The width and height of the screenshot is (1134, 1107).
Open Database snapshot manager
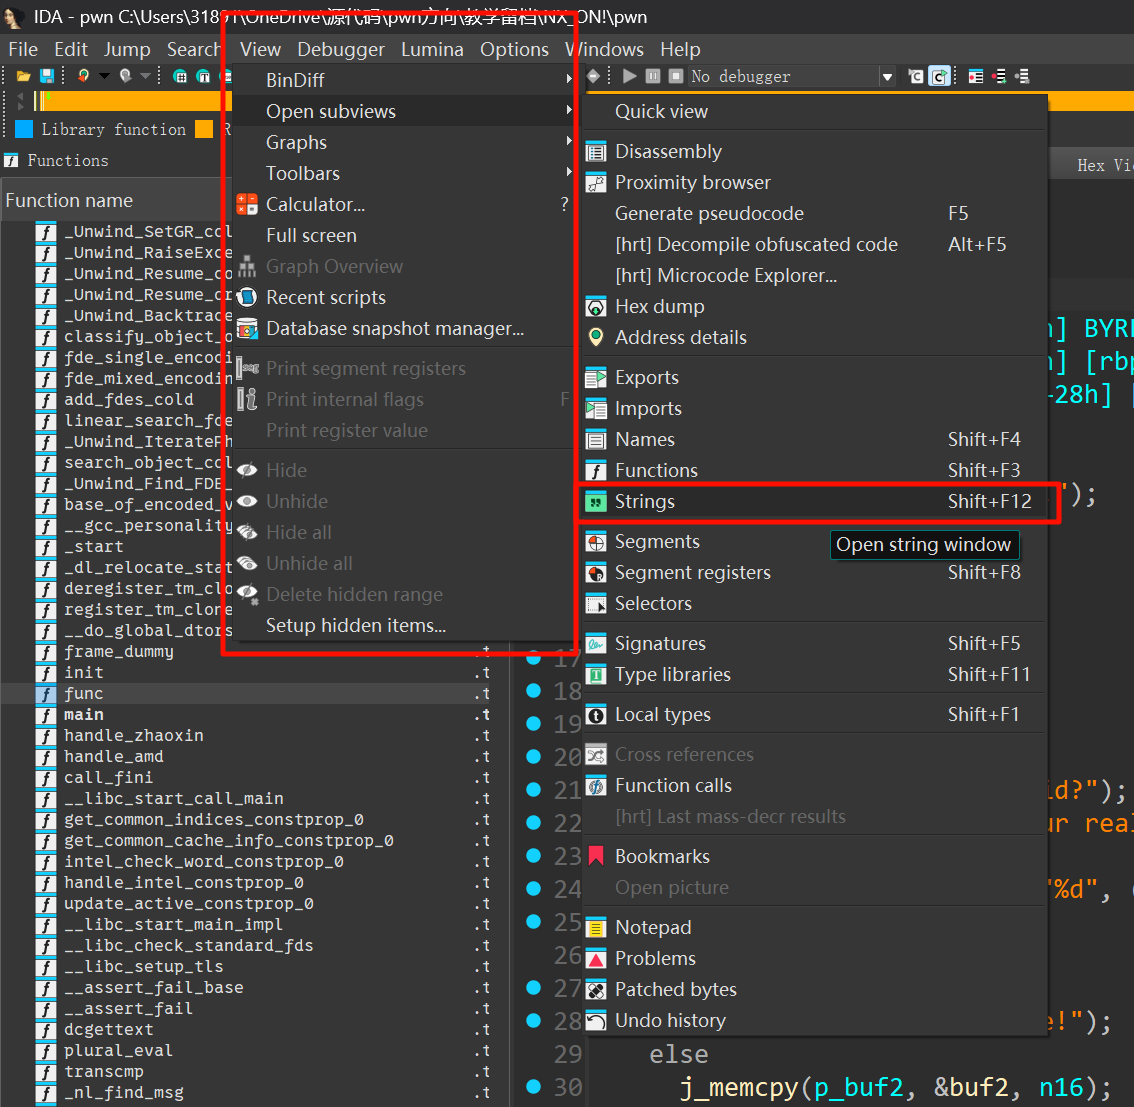404,328
